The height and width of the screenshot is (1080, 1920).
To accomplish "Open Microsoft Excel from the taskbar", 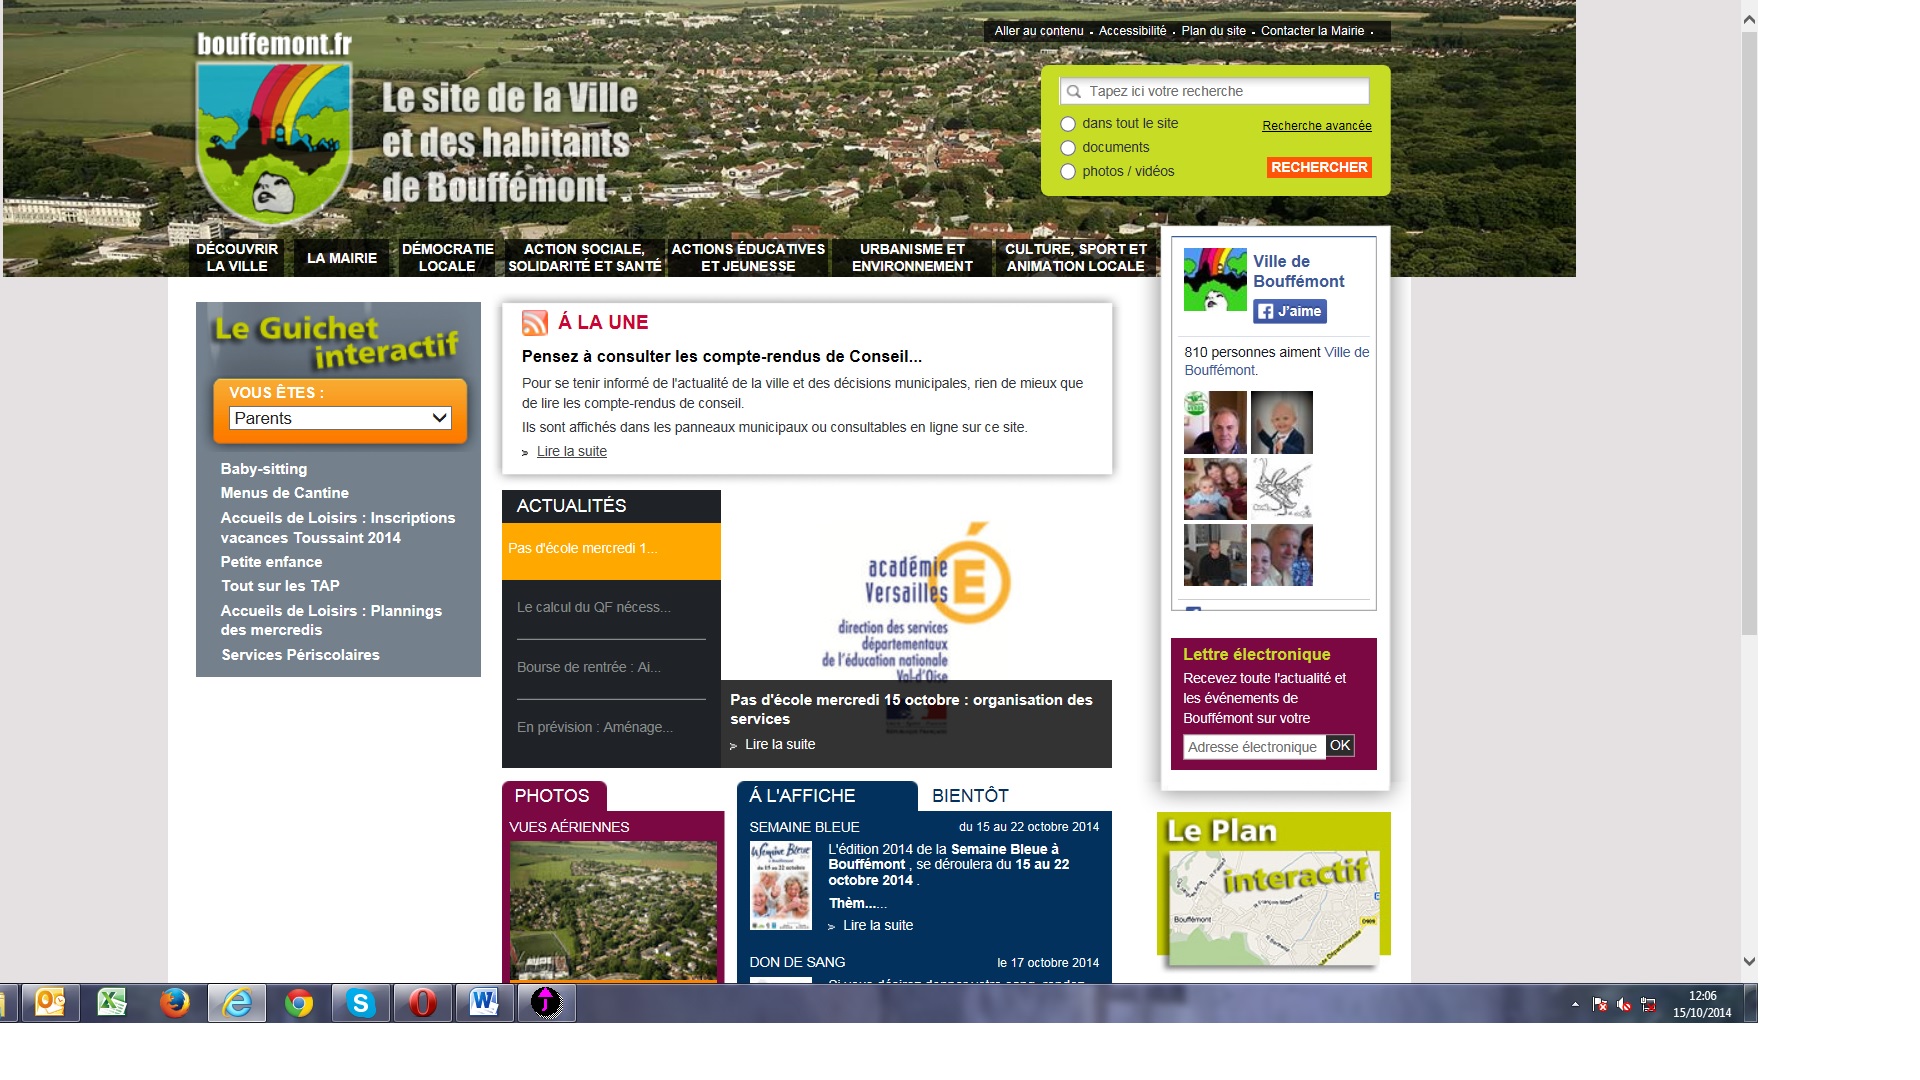I will pyautogui.click(x=113, y=1003).
